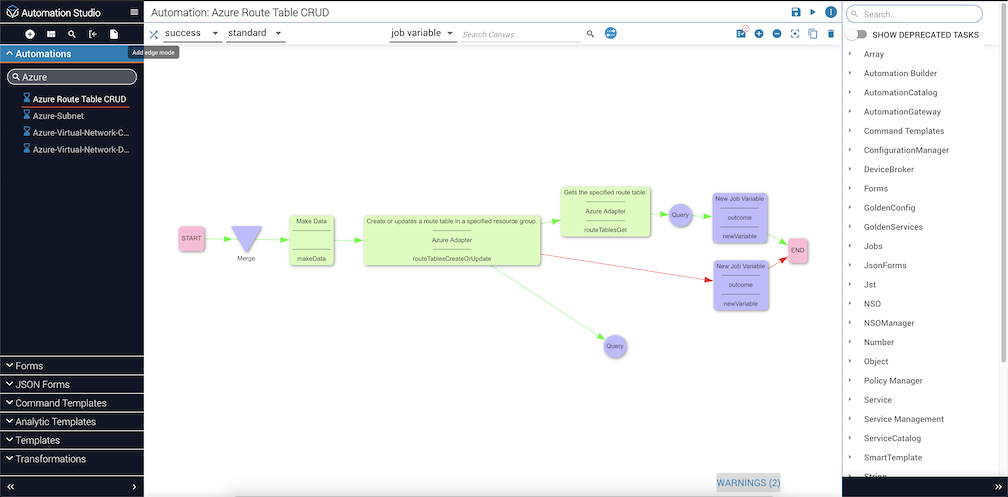Click the Query node connected to New Job Variable

pyautogui.click(x=680, y=215)
